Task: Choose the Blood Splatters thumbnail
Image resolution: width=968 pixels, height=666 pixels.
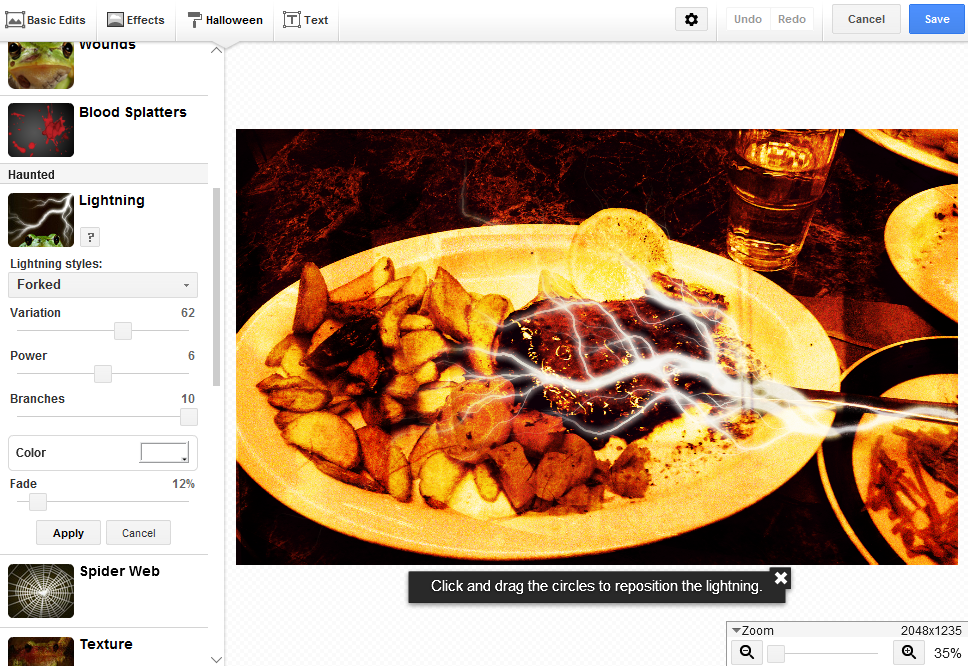Action: pos(41,130)
